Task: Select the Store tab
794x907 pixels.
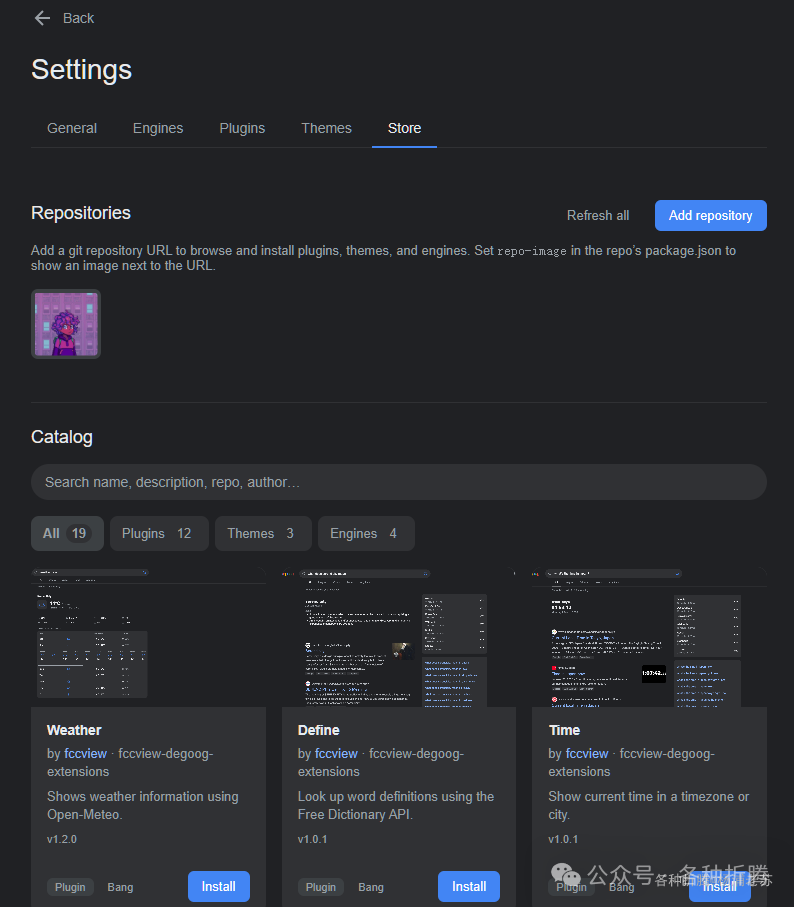Action: click(x=404, y=128)
